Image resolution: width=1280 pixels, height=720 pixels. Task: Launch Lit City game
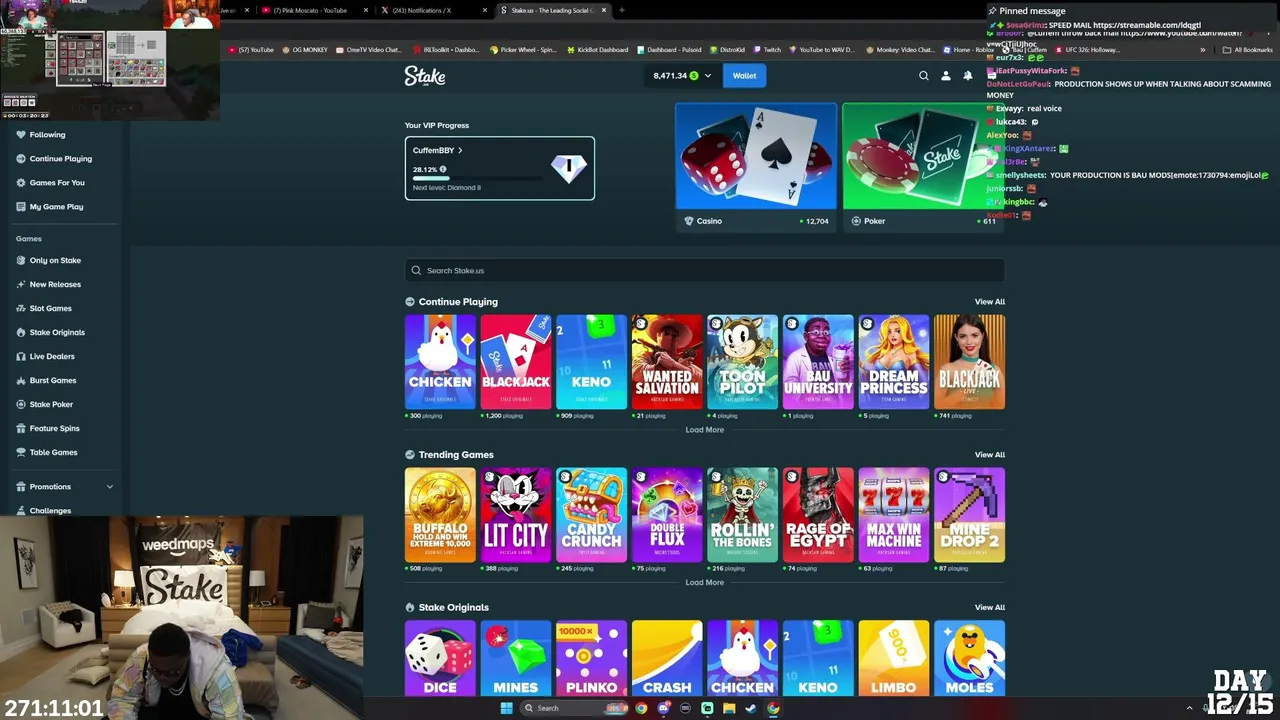click(x=516, y=515)
